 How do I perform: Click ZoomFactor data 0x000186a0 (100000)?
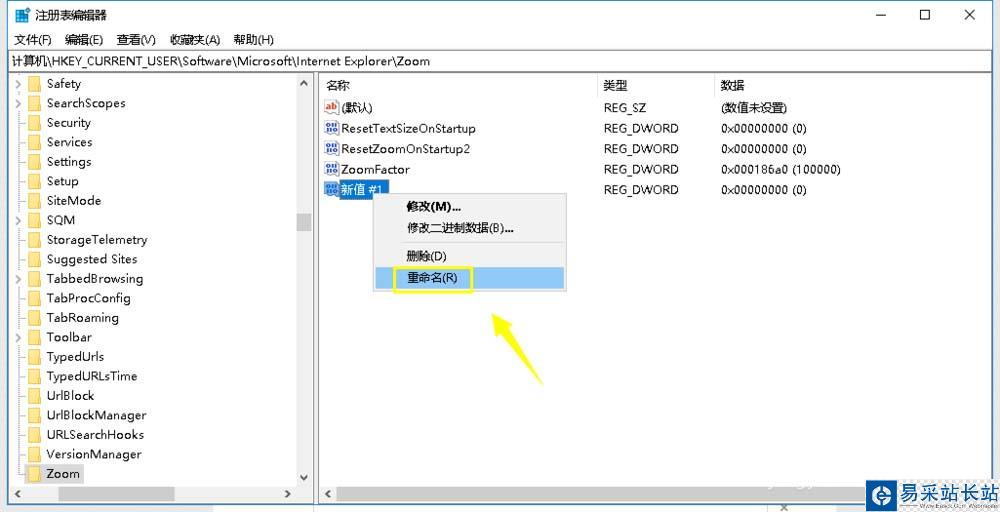pyautogui.click(x=781, y=169)
